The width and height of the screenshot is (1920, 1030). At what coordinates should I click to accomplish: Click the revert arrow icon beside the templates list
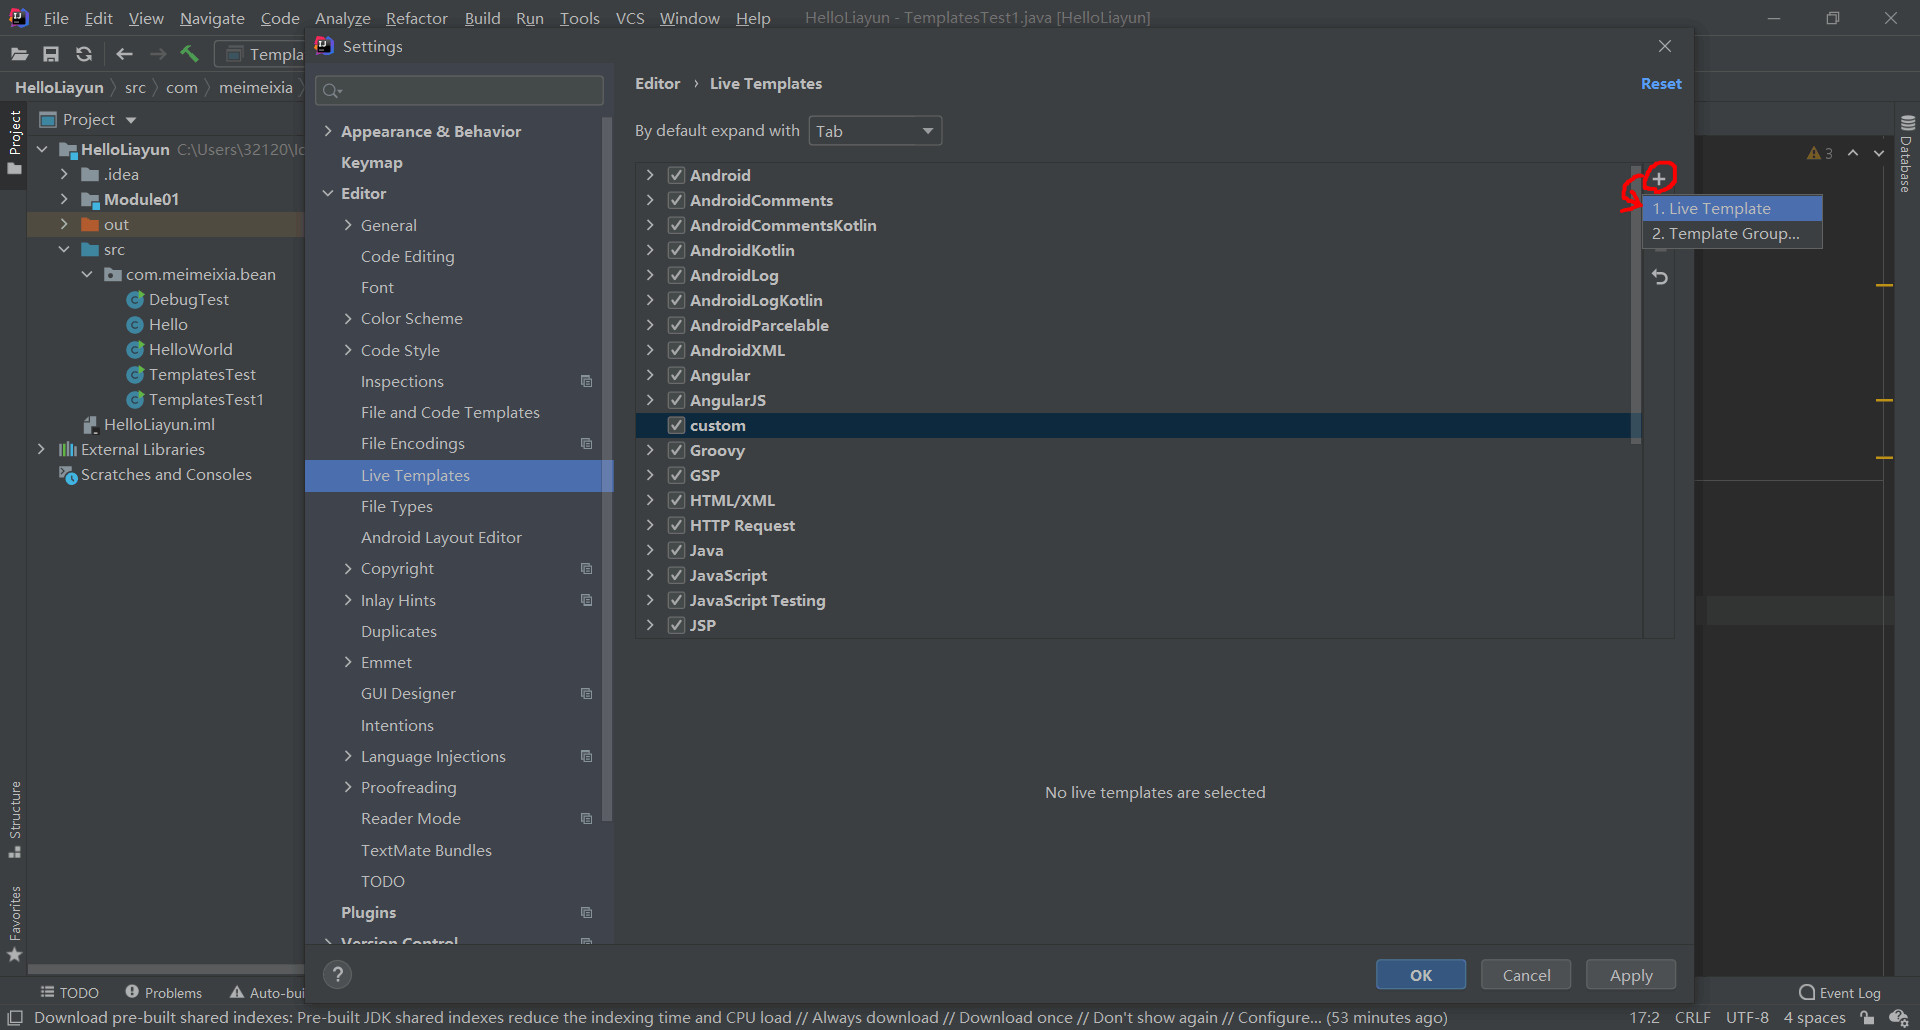click(x=1660, y=277)
